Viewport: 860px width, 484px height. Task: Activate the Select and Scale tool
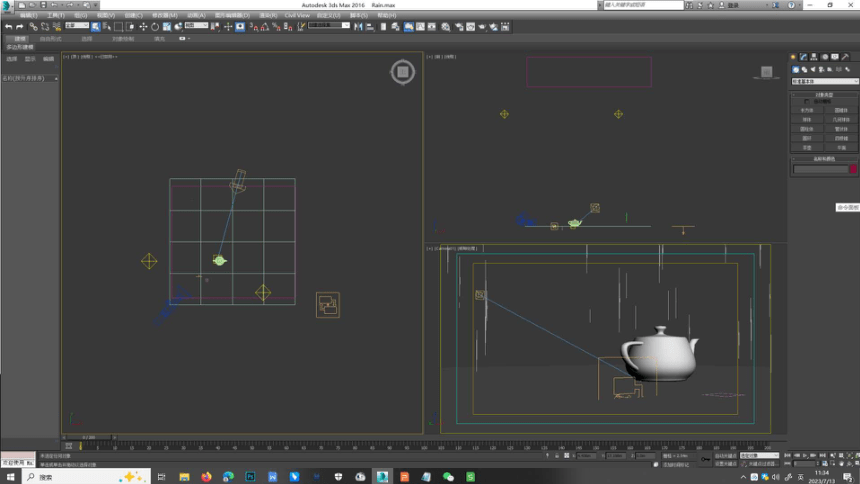pos(167,26)
